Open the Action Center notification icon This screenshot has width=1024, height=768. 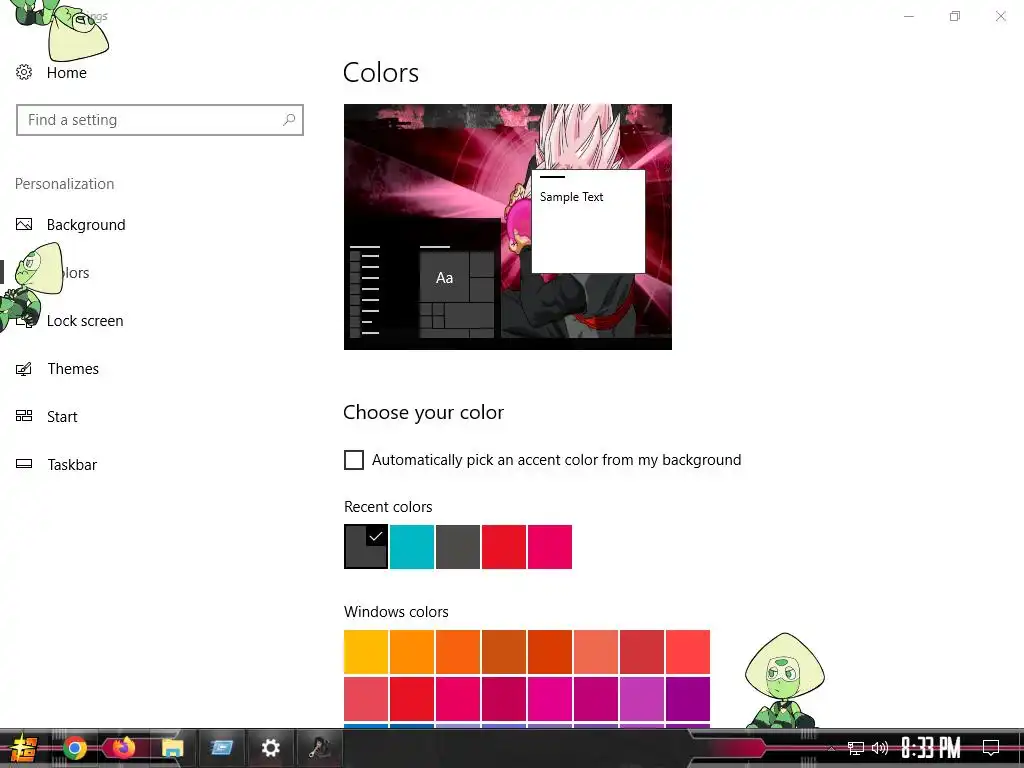coord(991,748)
